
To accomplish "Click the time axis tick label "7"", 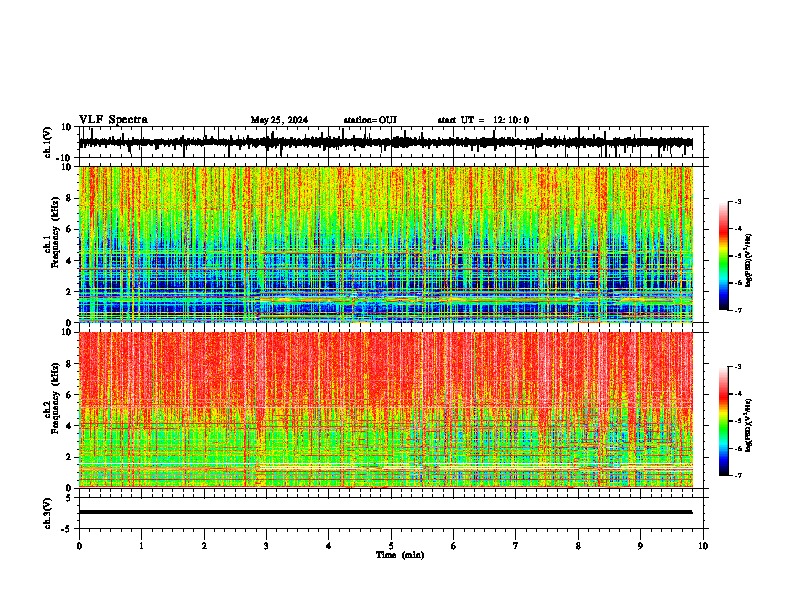I will pos(516,546).
